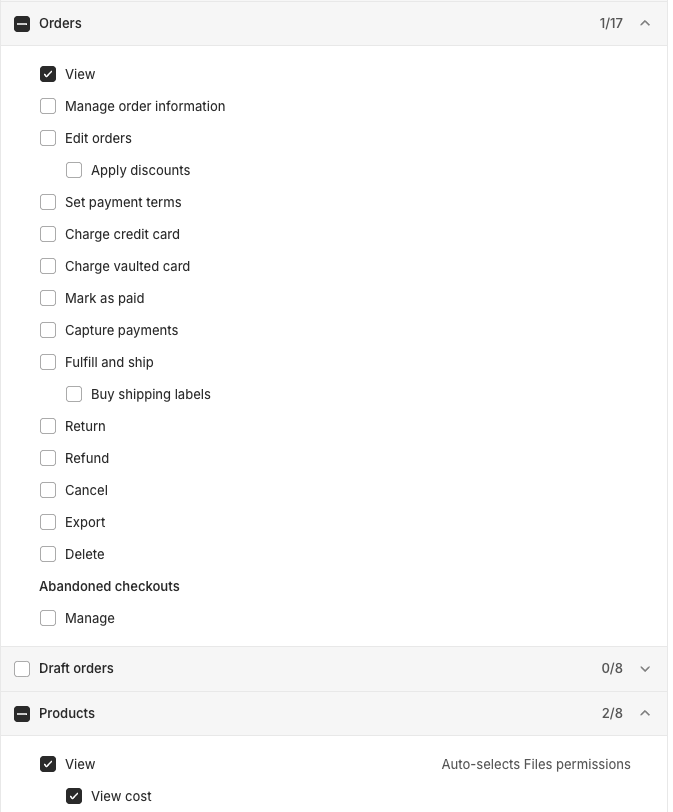The width and height of the screenshot is (673, 812).
Task: Enable Charge credit card permission
Action: tap(48, 234)
